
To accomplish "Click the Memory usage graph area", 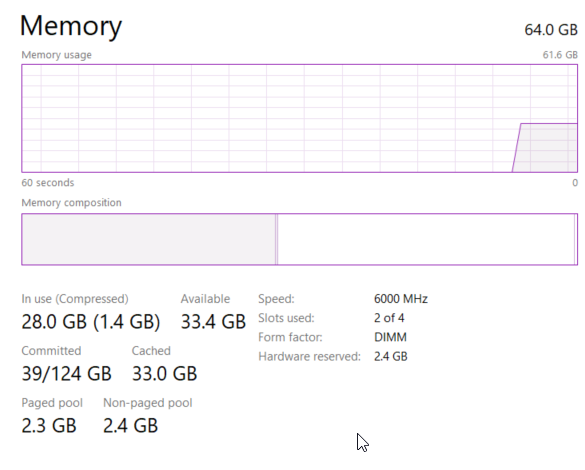I will [300, 118].
